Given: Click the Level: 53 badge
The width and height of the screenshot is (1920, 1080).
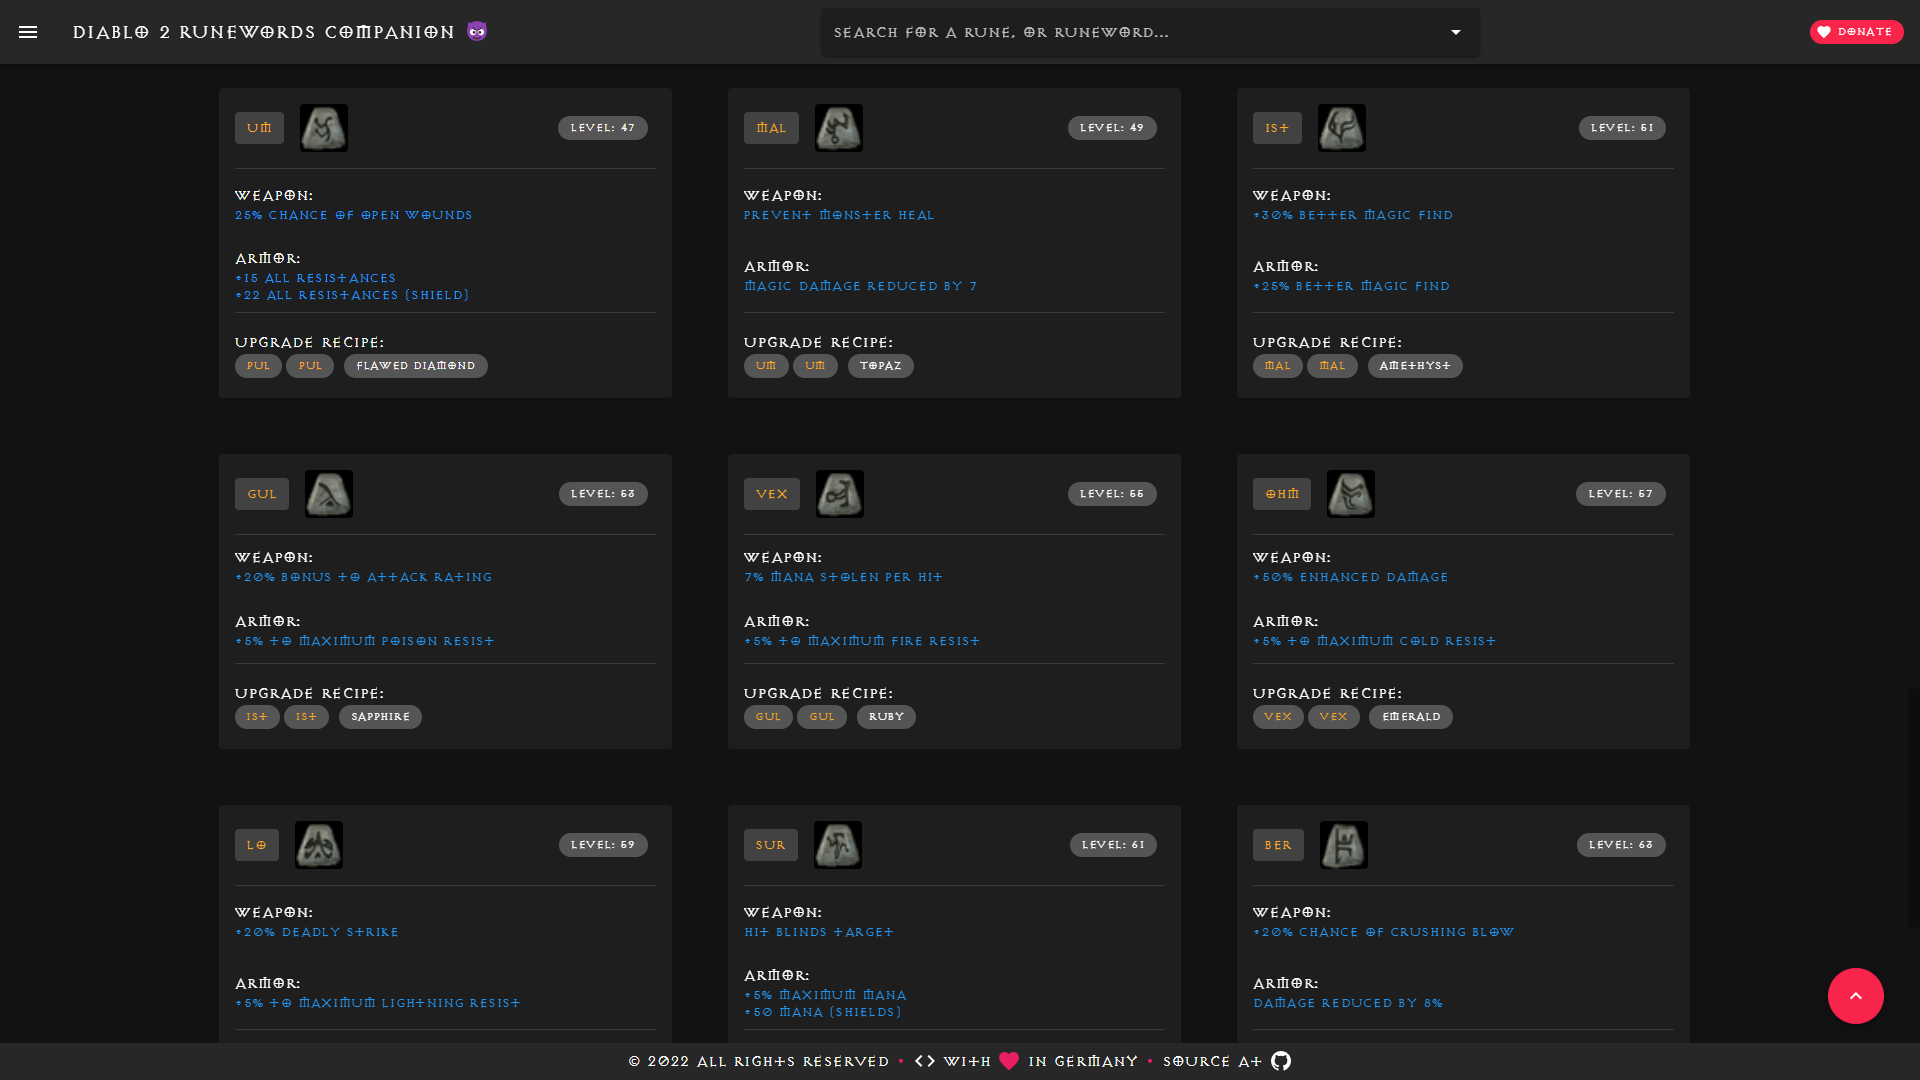Looking at the screenshot, I should pyautogui.click(x=603, y=494).
